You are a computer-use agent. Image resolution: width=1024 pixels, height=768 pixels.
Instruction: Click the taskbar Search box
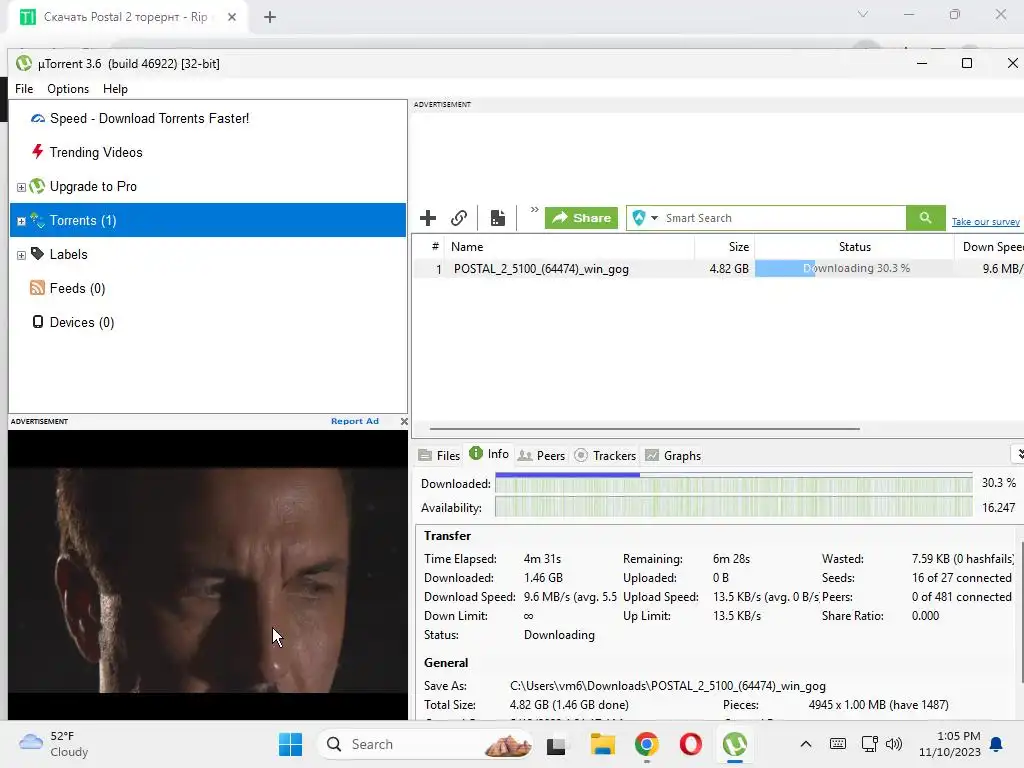[x=425, y=744]
